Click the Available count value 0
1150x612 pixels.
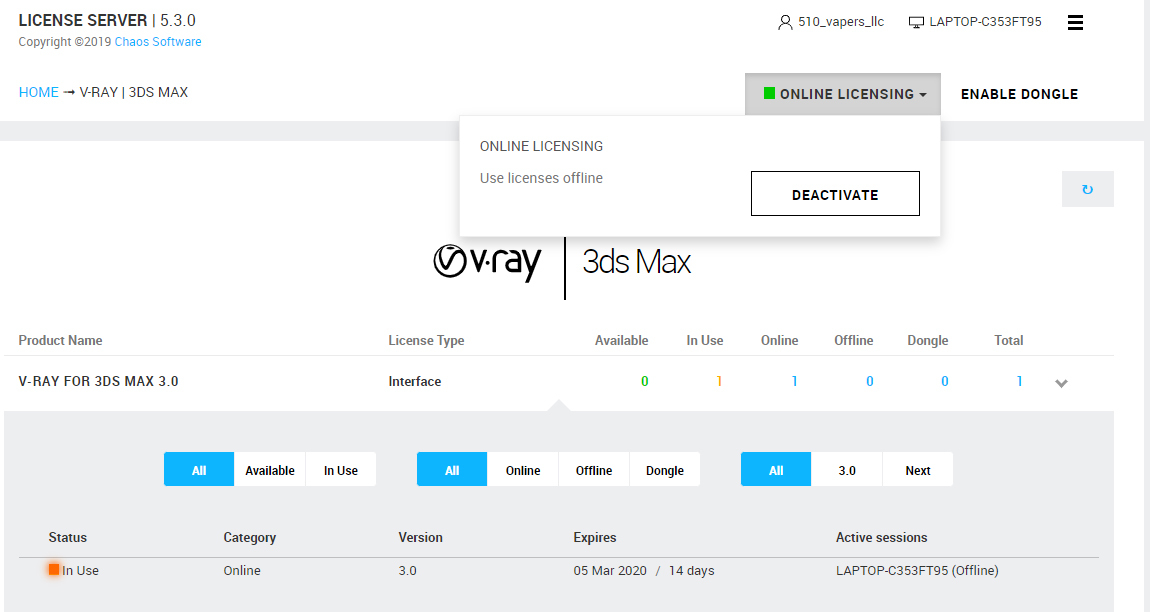tap(645, 381)
